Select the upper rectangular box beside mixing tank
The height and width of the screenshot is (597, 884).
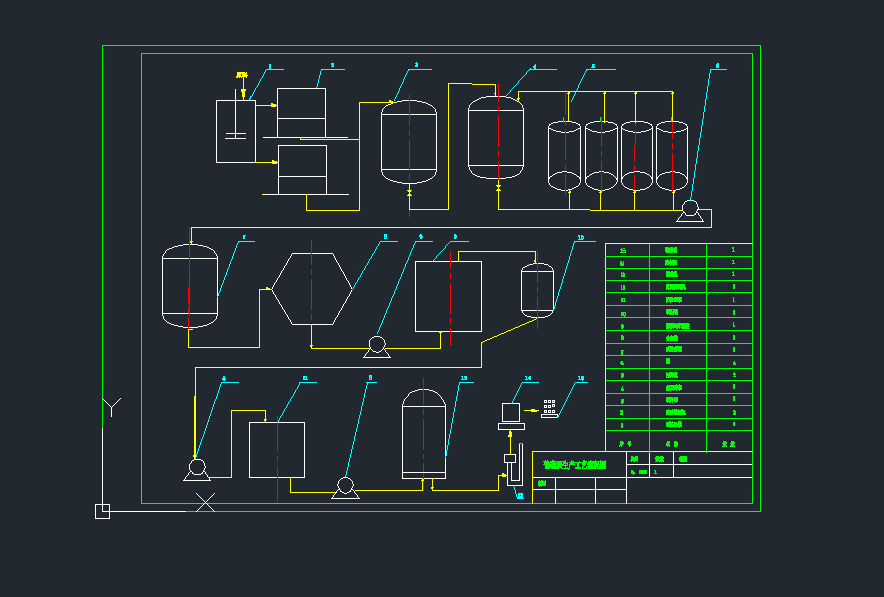302,113
